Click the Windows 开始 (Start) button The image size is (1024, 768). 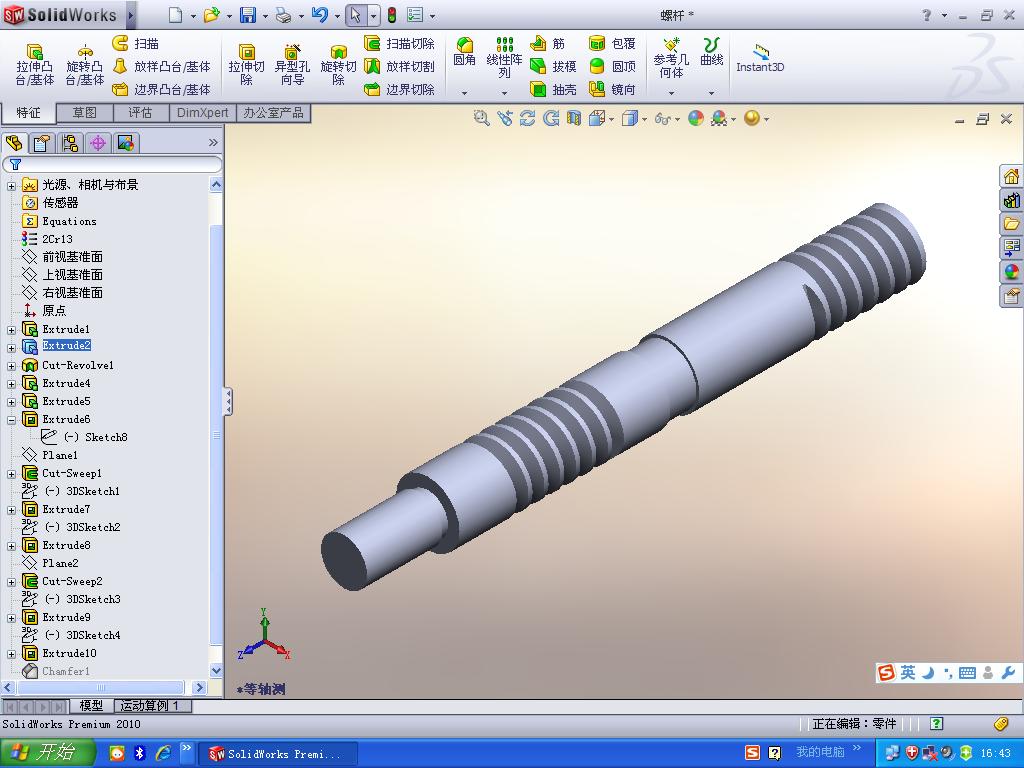(47, 753)
